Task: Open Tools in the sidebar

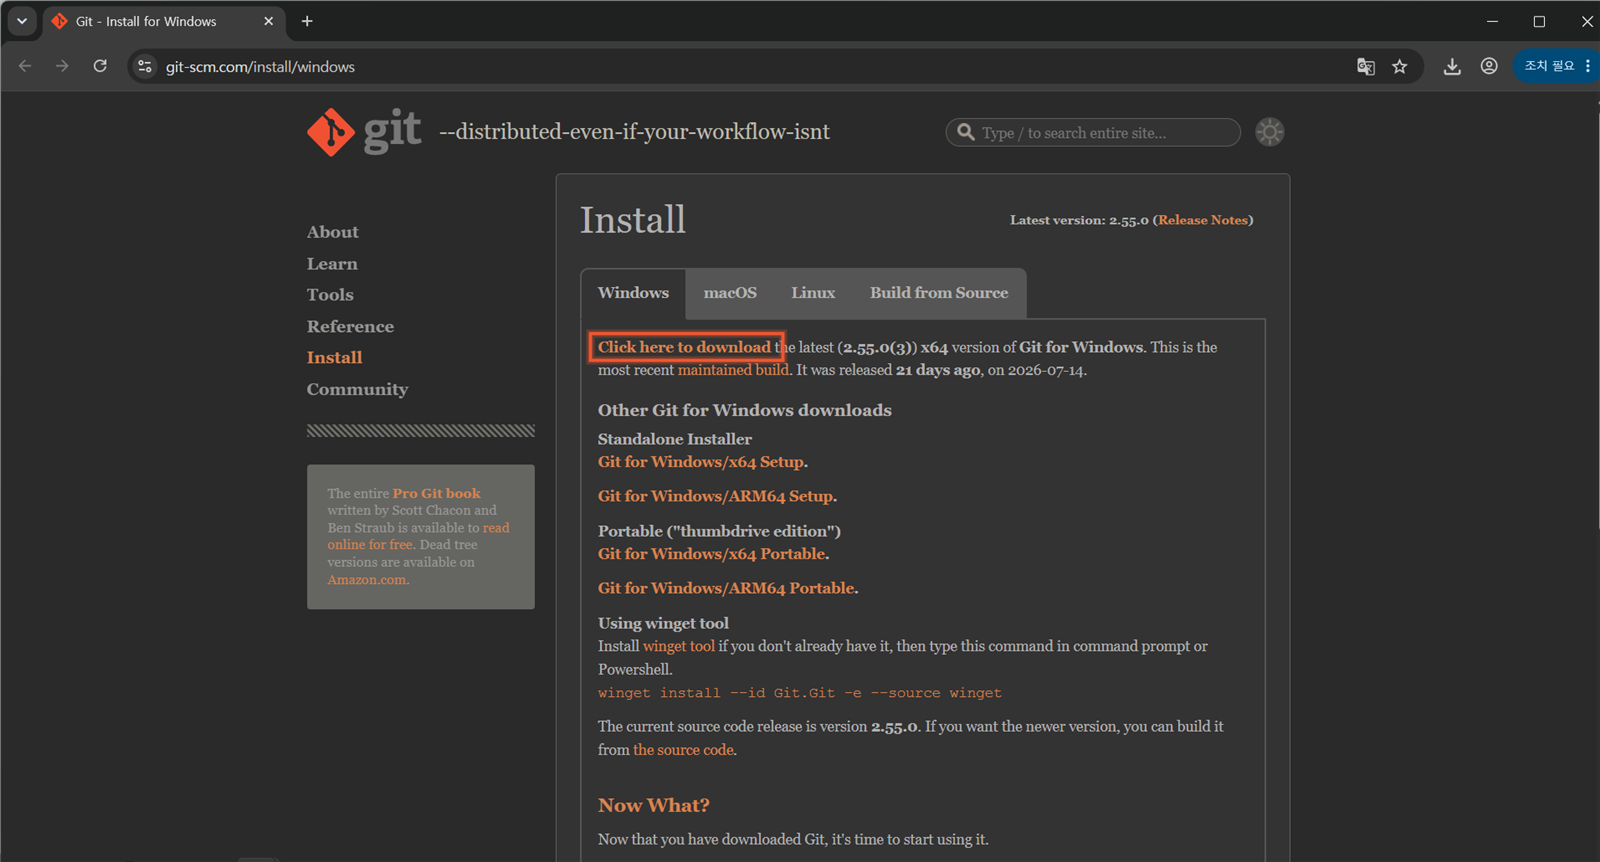Action: (x=330, y=295)
